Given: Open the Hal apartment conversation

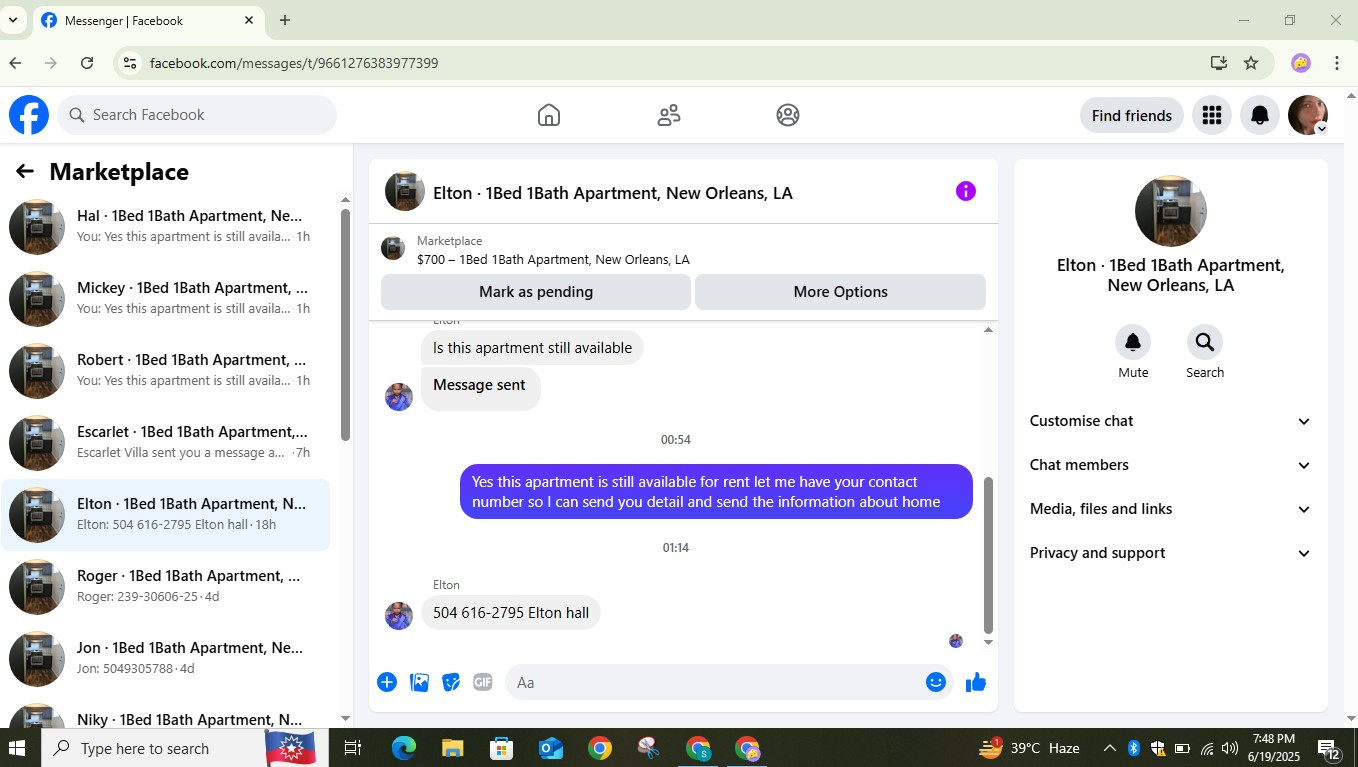Looking at the screenshot, I should click(x=165, y=227).
